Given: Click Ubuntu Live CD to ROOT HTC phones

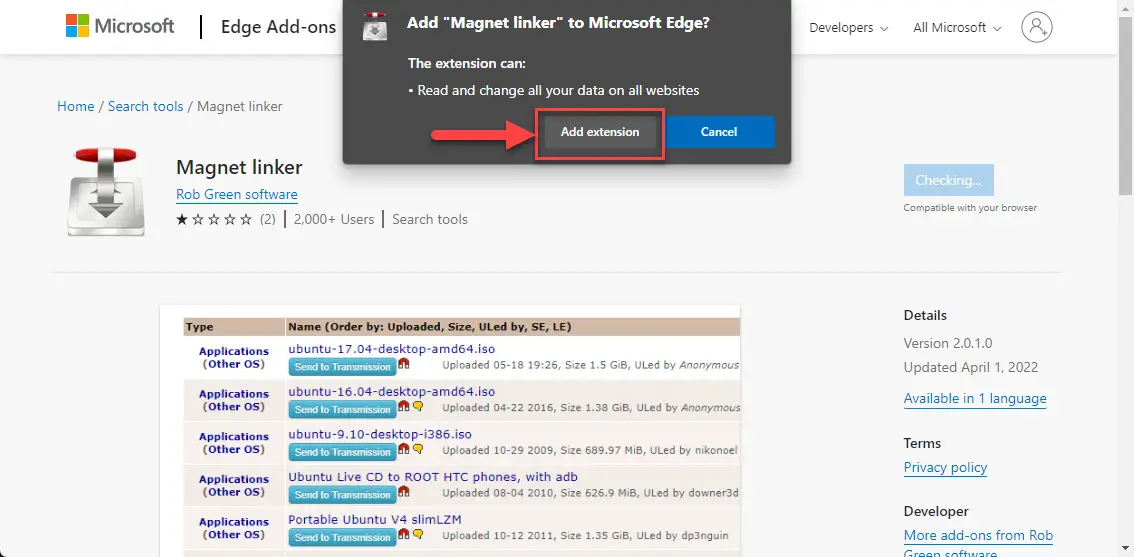Looking at the screenshot, I should click(432, 477).
